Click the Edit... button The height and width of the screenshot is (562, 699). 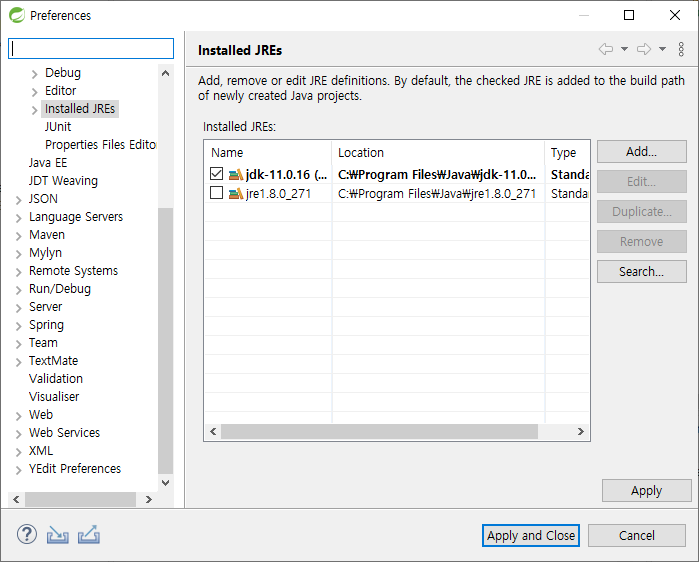point(641,181)
